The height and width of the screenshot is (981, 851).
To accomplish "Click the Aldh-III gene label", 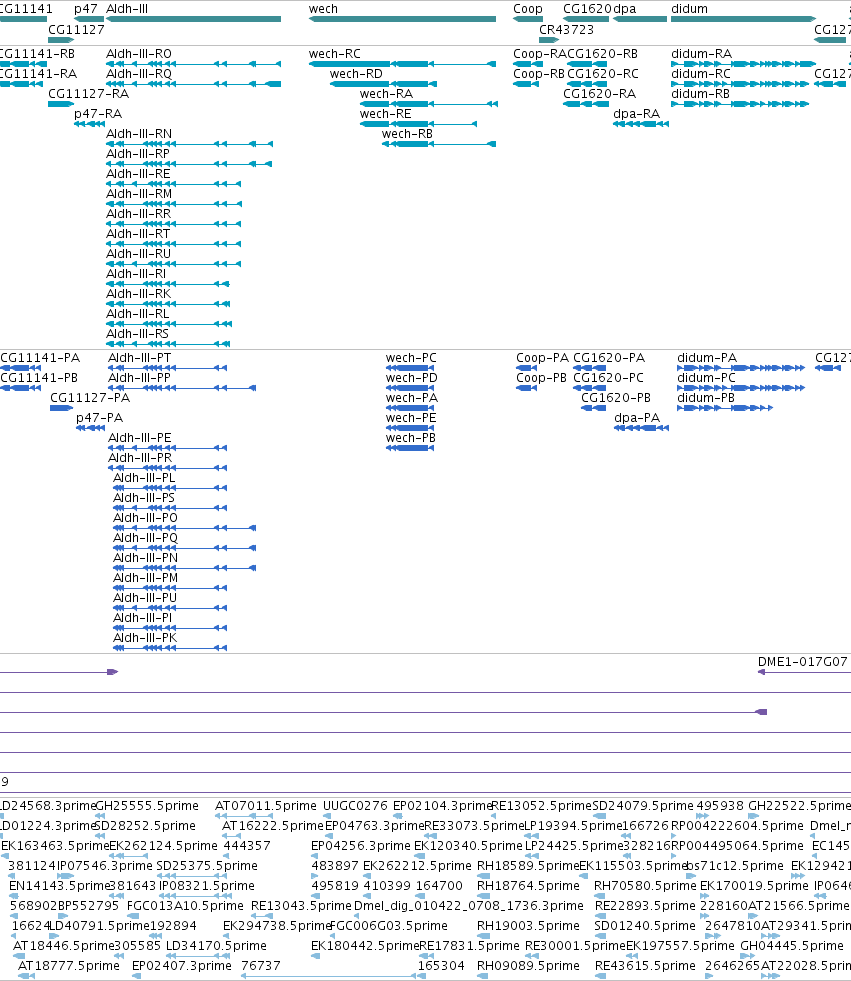I will [x=127, y=9].
